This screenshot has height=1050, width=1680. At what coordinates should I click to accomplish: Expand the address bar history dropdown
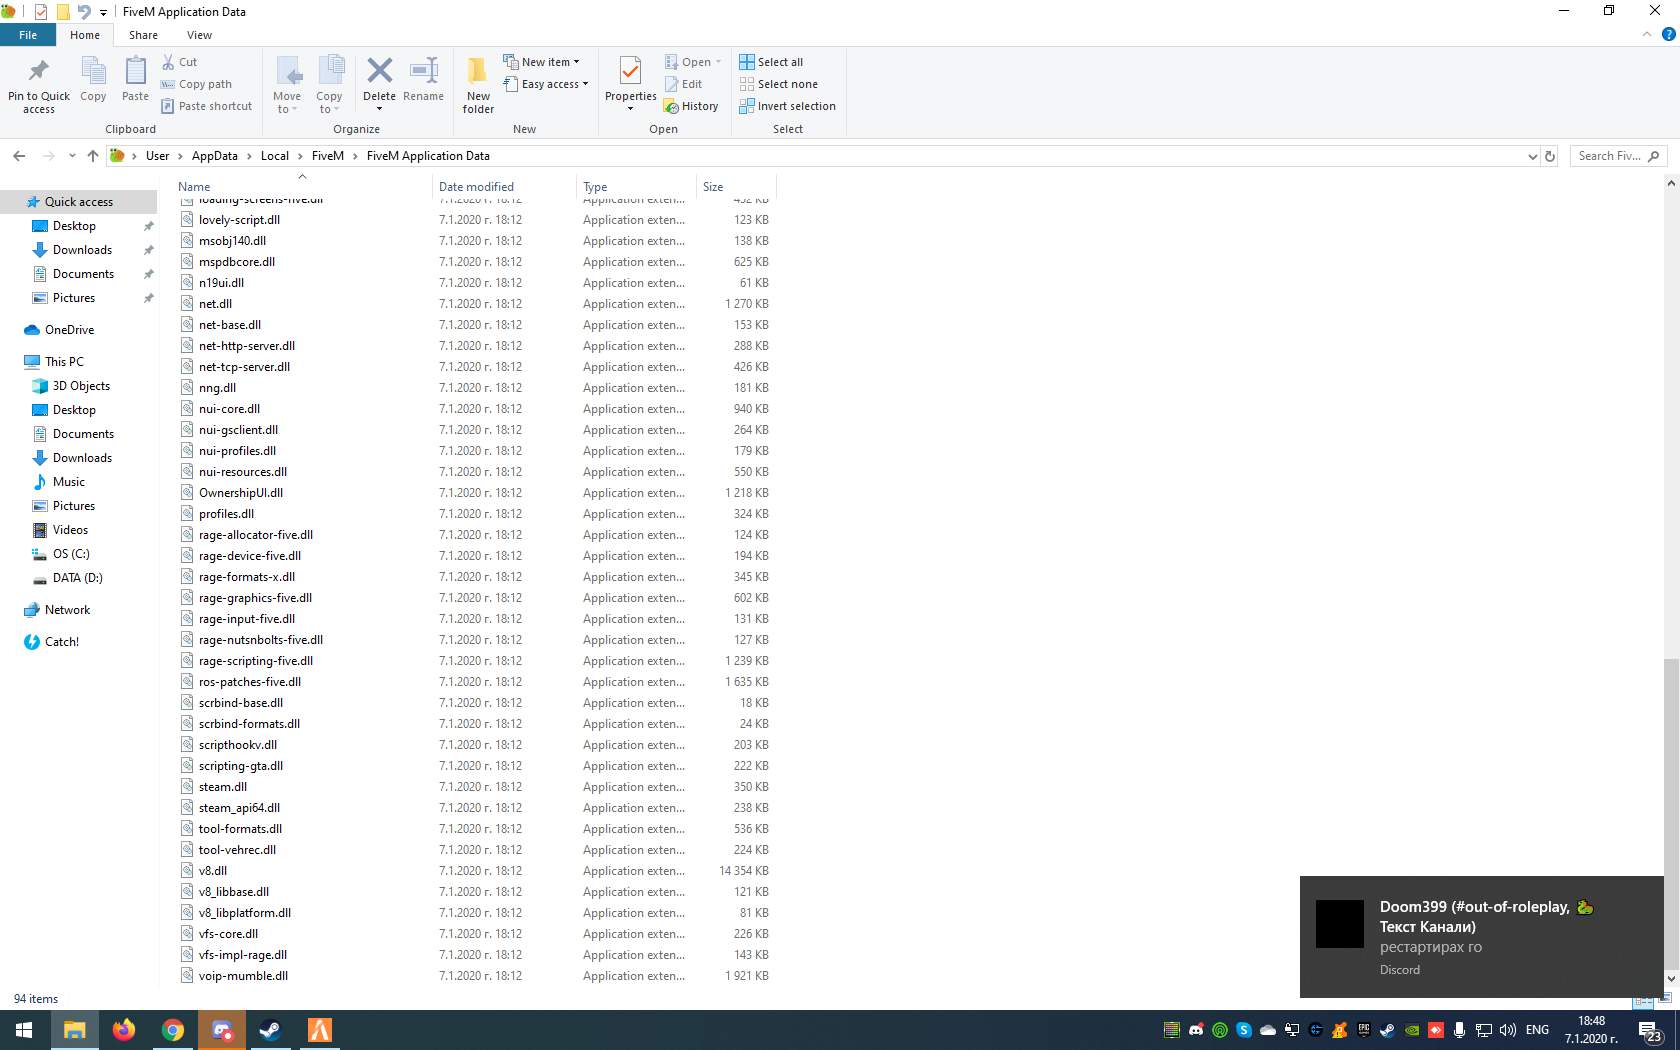click(x=1532, y=156)
